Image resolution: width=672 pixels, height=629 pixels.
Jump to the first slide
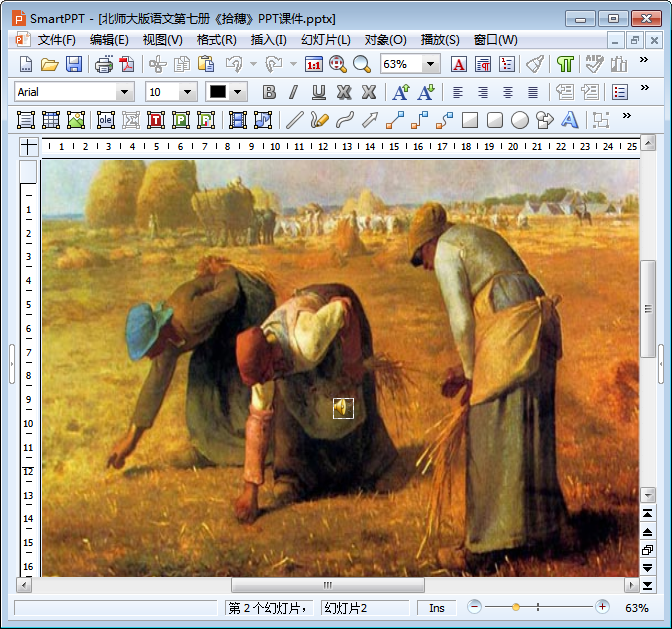[648, 513]
